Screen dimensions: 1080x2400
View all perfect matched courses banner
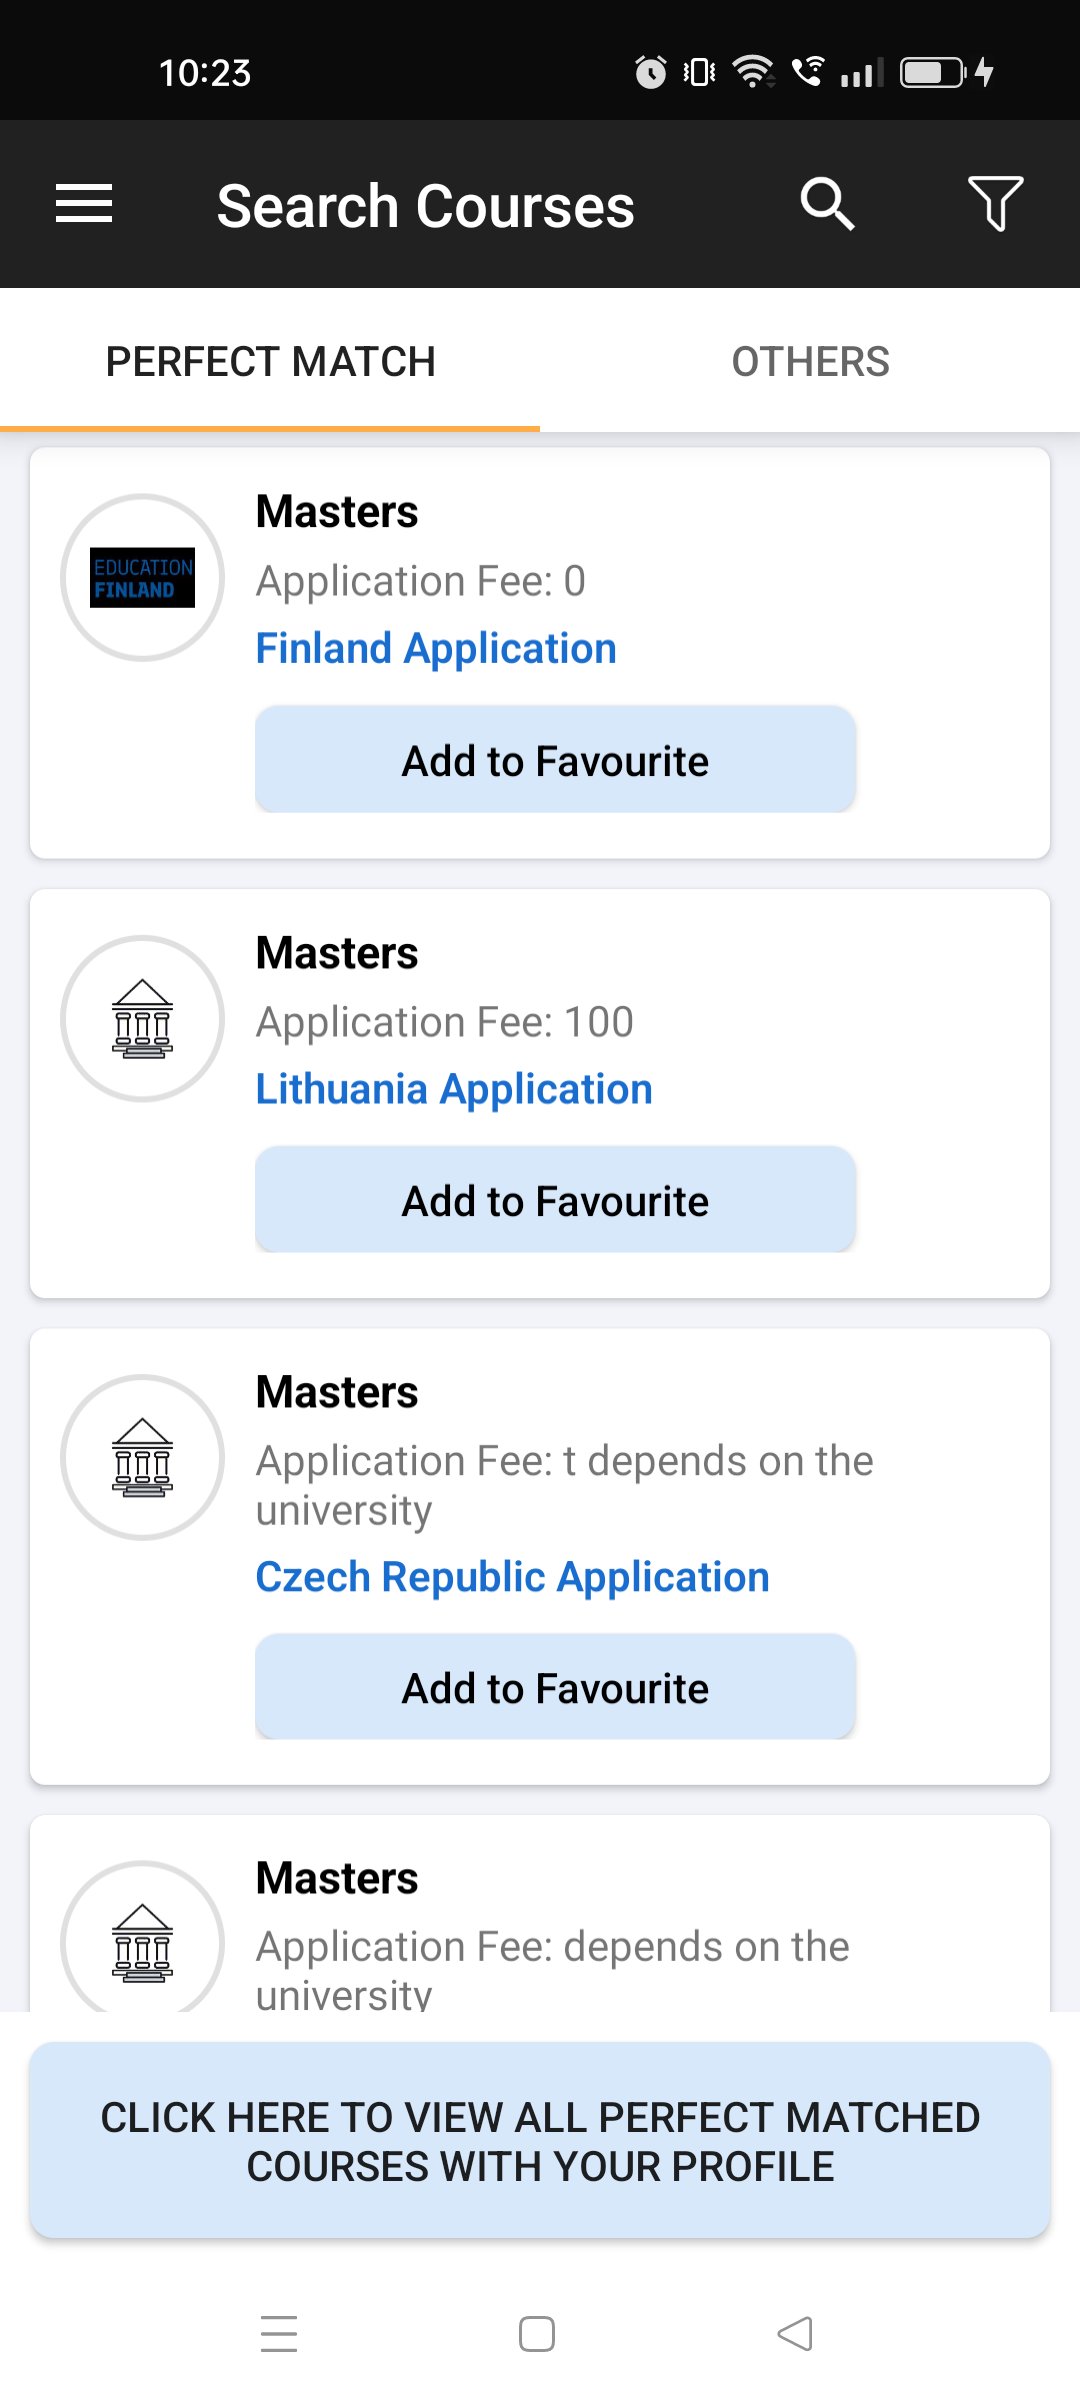540,2141
